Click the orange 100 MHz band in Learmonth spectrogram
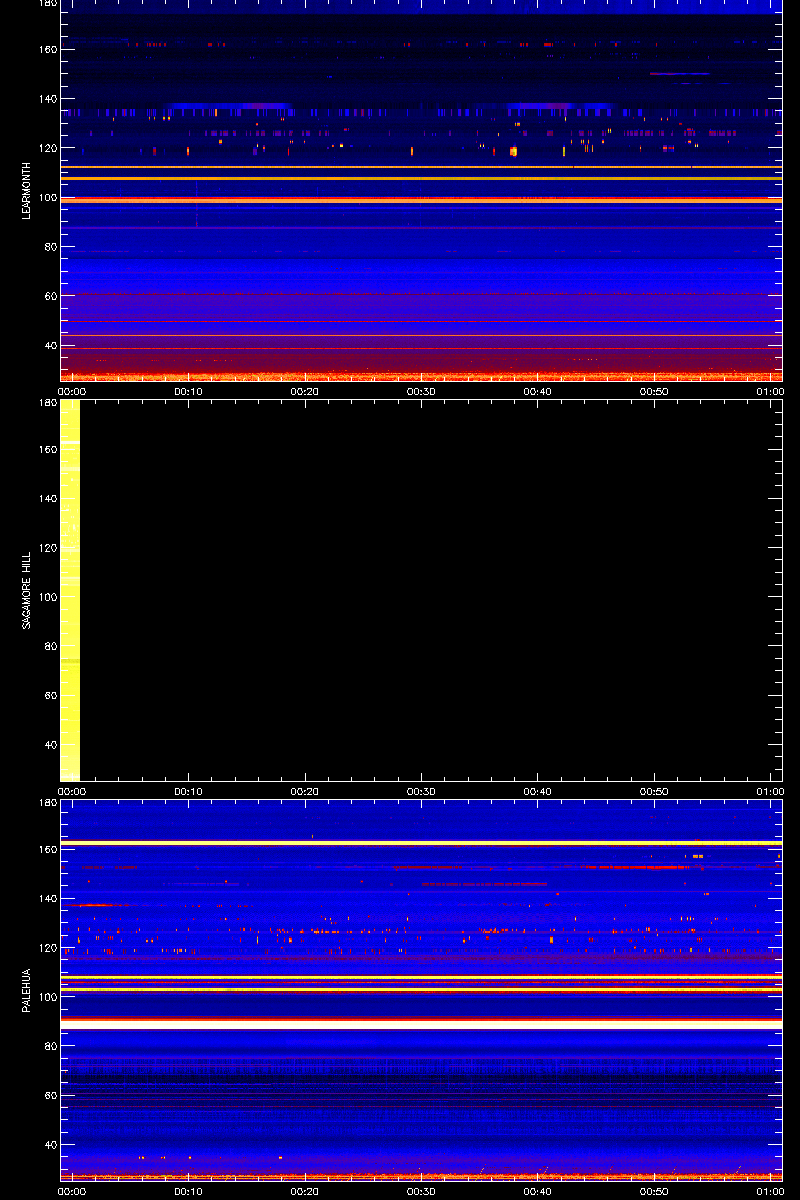This screenshot has height=1200, width=800. pos(421,200)
